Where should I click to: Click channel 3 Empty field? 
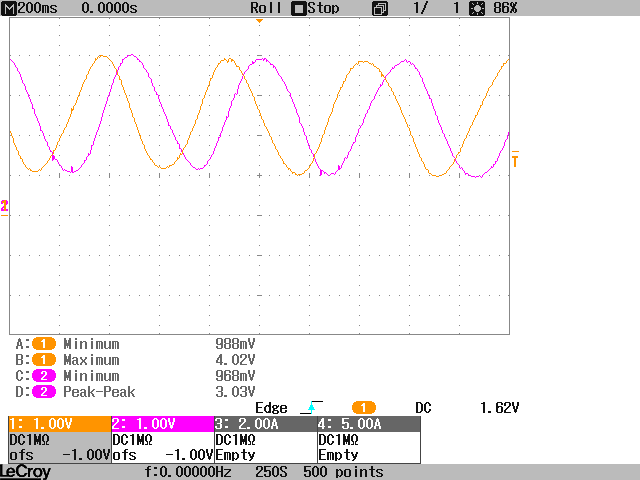(235, 455)
